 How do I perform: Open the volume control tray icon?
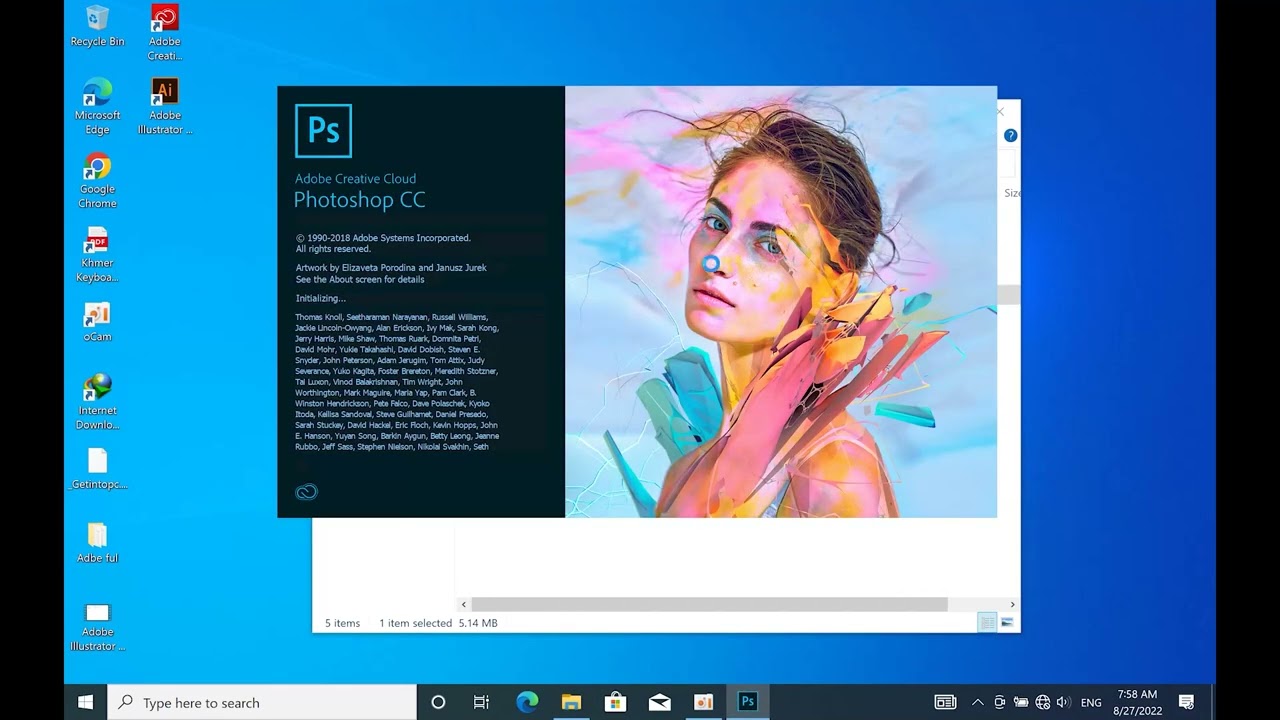tap(1063, 702)
